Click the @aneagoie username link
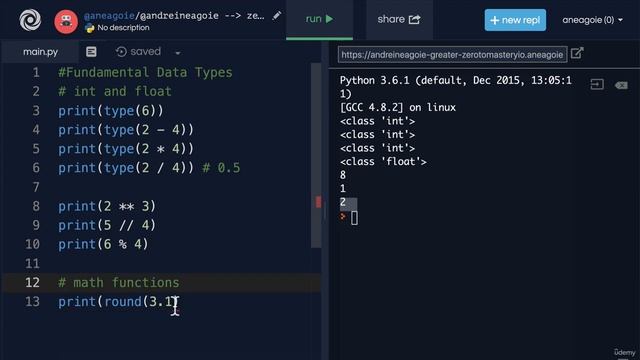This screenshot has width=640, height=360. (109, 16)
